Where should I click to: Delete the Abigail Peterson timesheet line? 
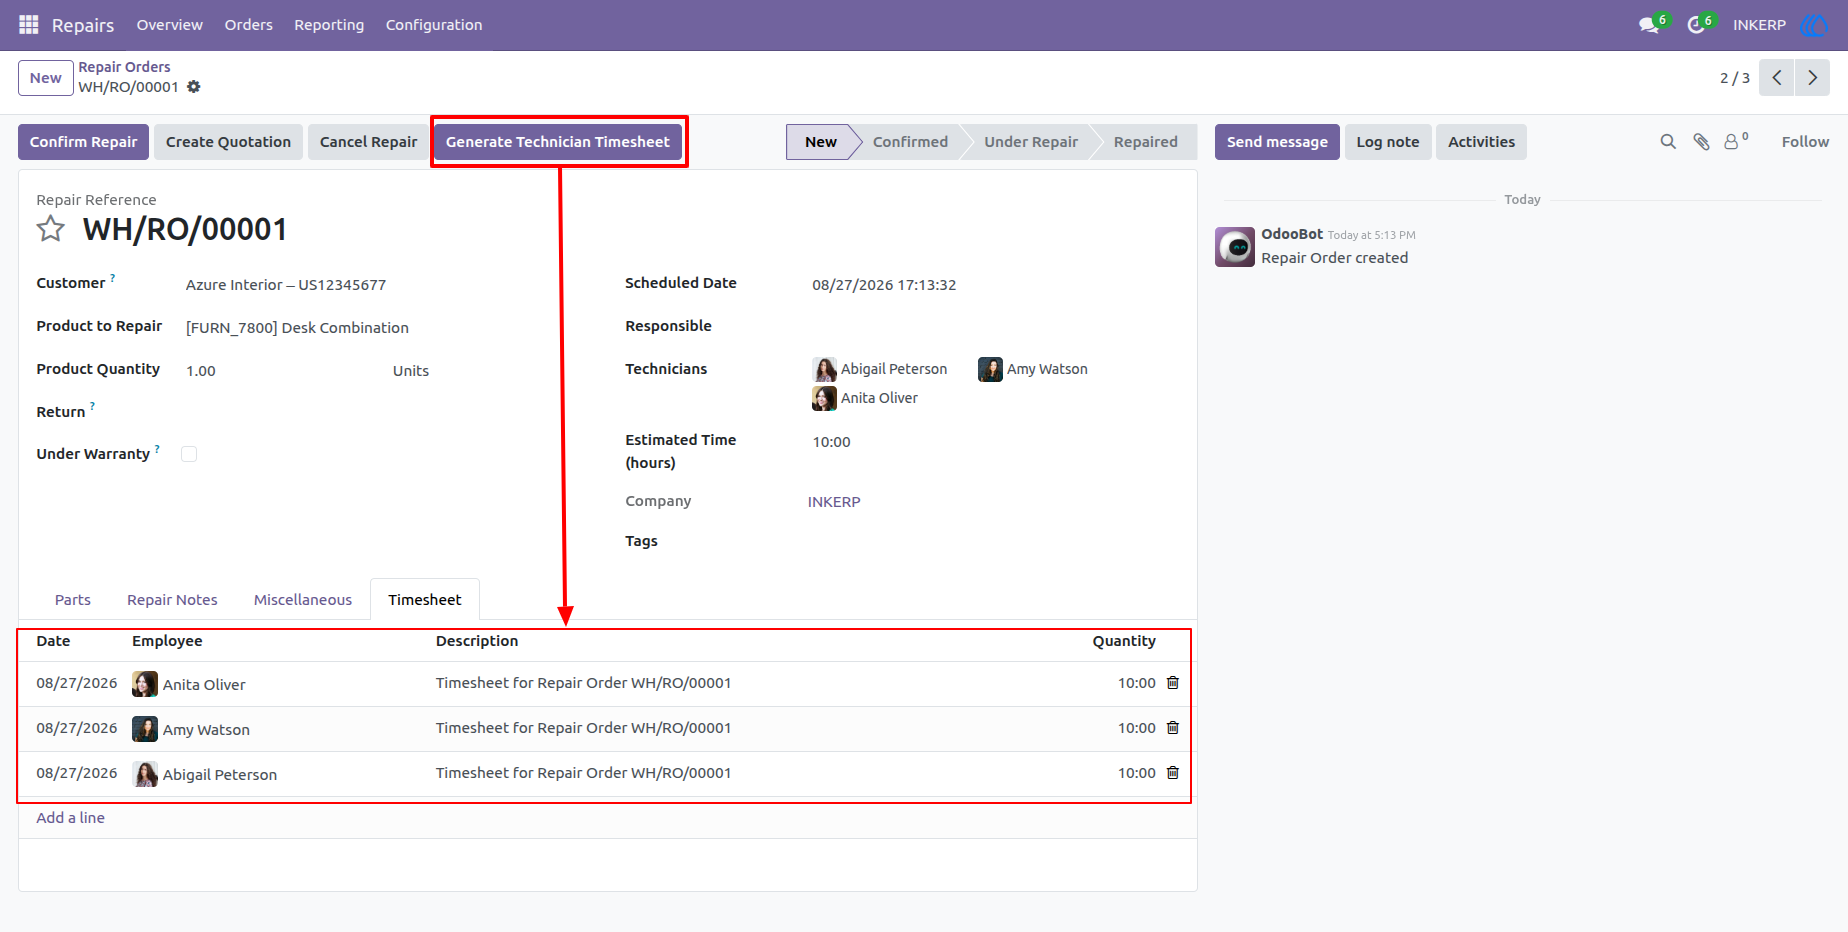[1173, 773]
